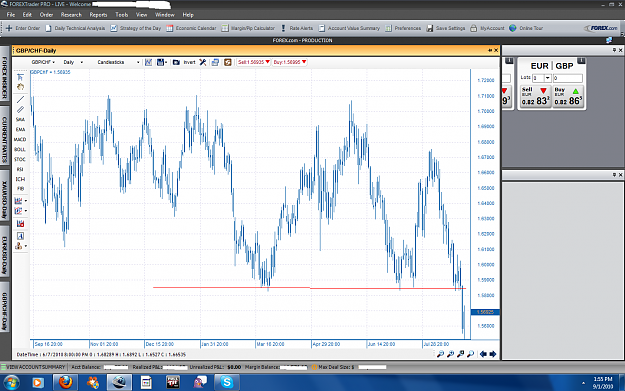Click the fourth plain magnifier icon
This screenshot has height=391, width=625.
(470, 354)
